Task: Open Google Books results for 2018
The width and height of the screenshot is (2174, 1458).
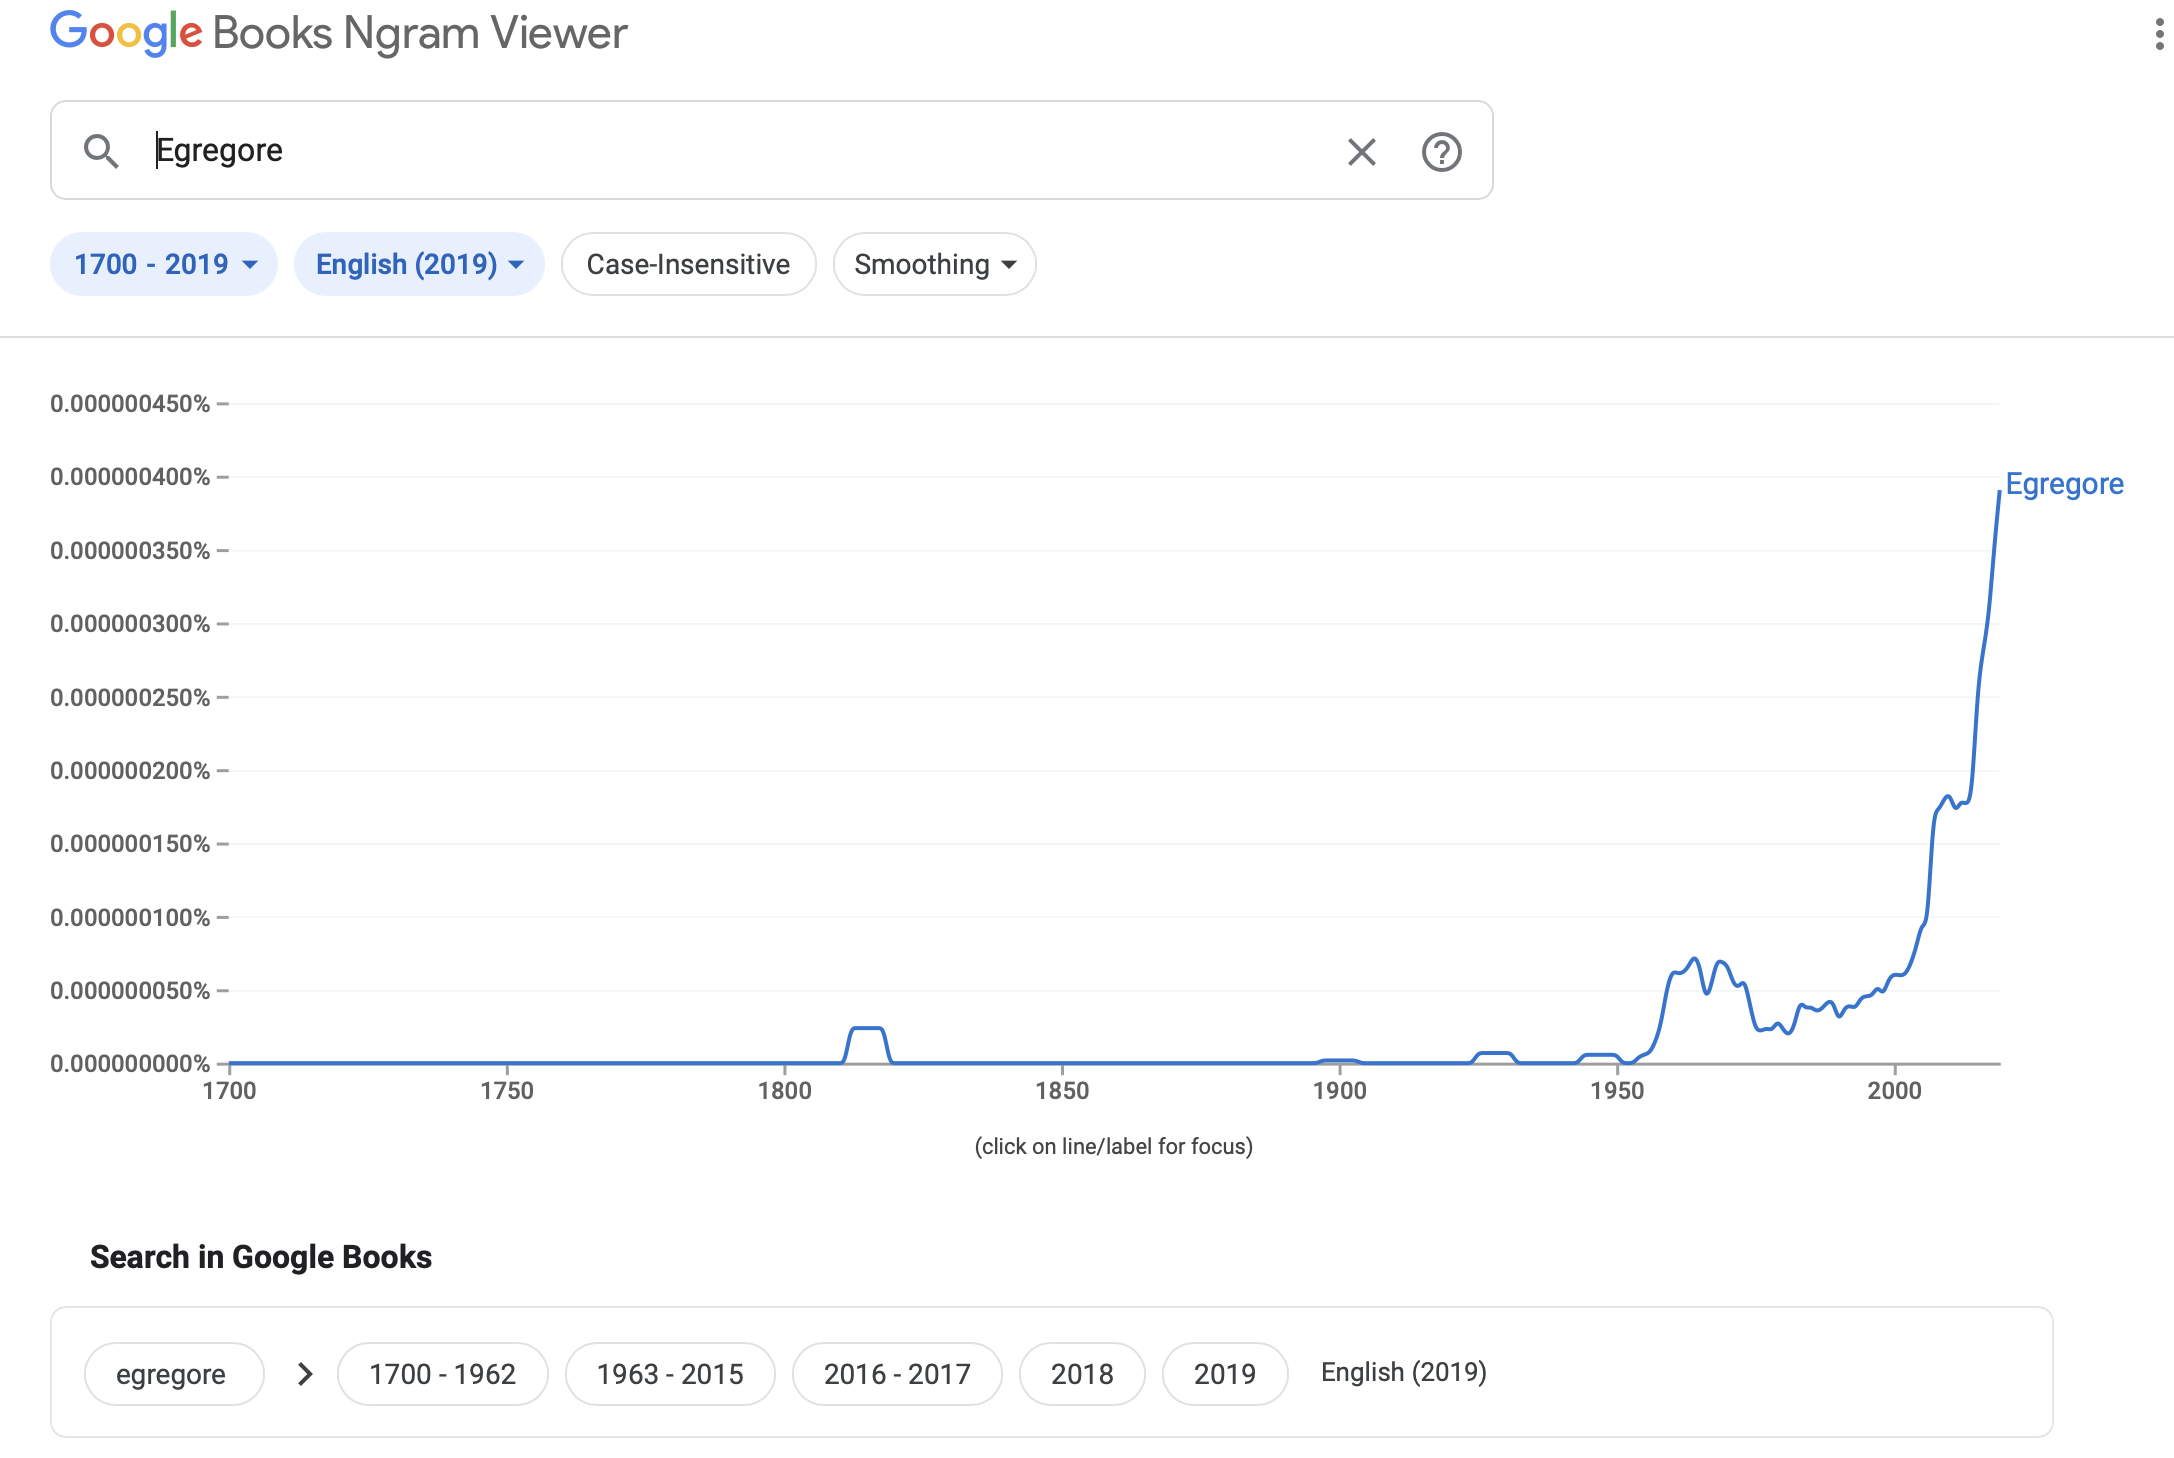Action: tap(1082, 1374)
